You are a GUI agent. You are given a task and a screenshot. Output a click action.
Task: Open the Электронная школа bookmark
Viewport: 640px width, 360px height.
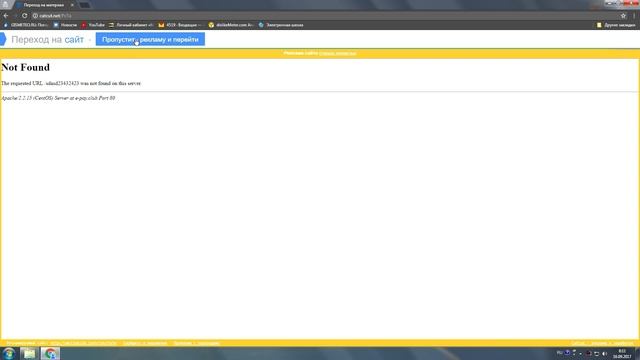click(281, 25)
